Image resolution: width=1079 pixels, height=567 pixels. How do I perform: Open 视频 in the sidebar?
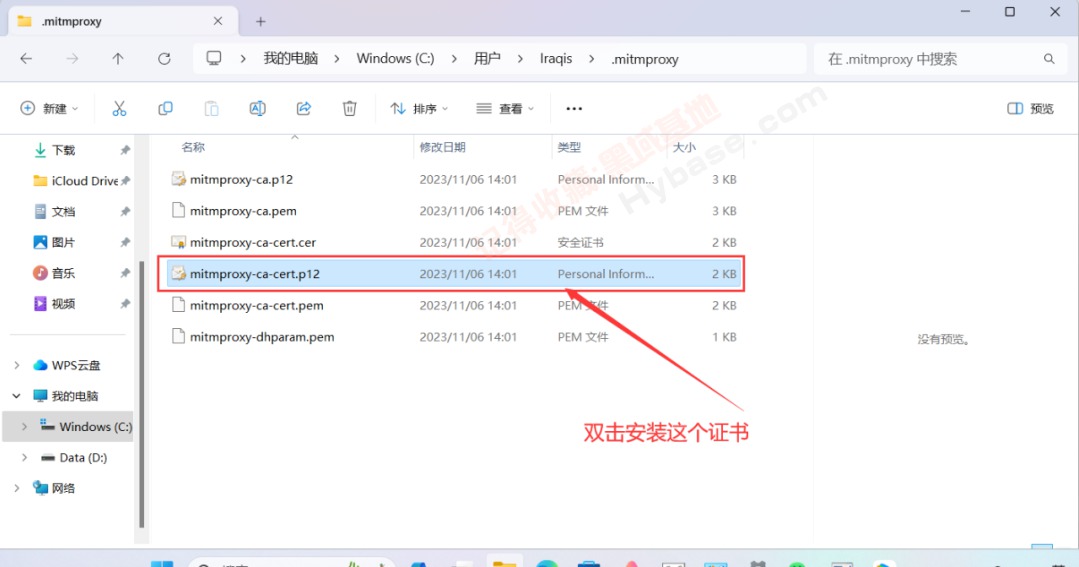tap(63, 303)
